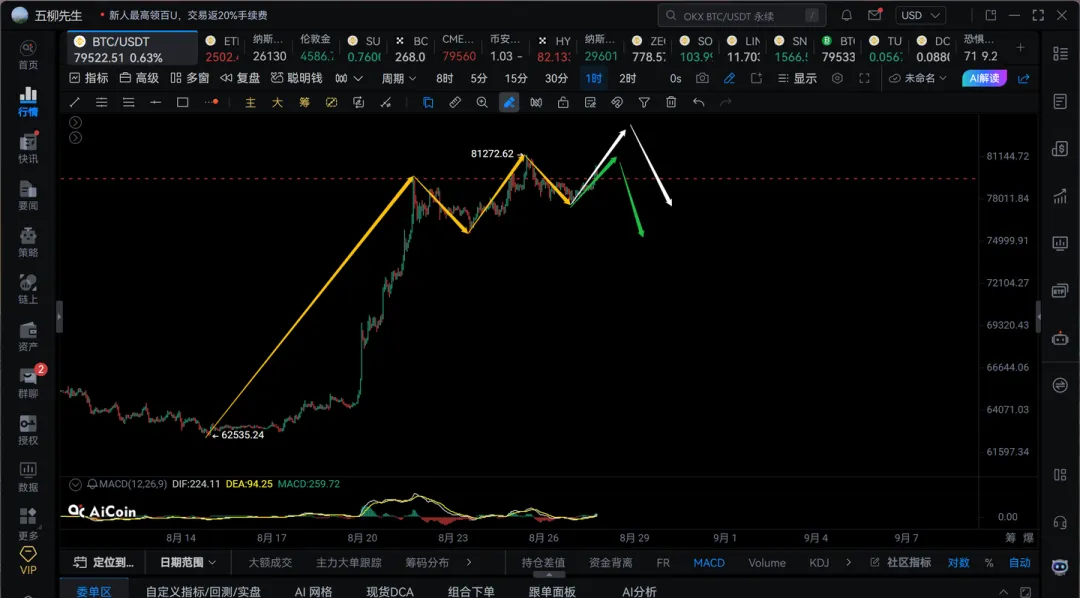1080x598 pixels.
Task: Switch to the 委单区 tab
Action: point(94,591)
